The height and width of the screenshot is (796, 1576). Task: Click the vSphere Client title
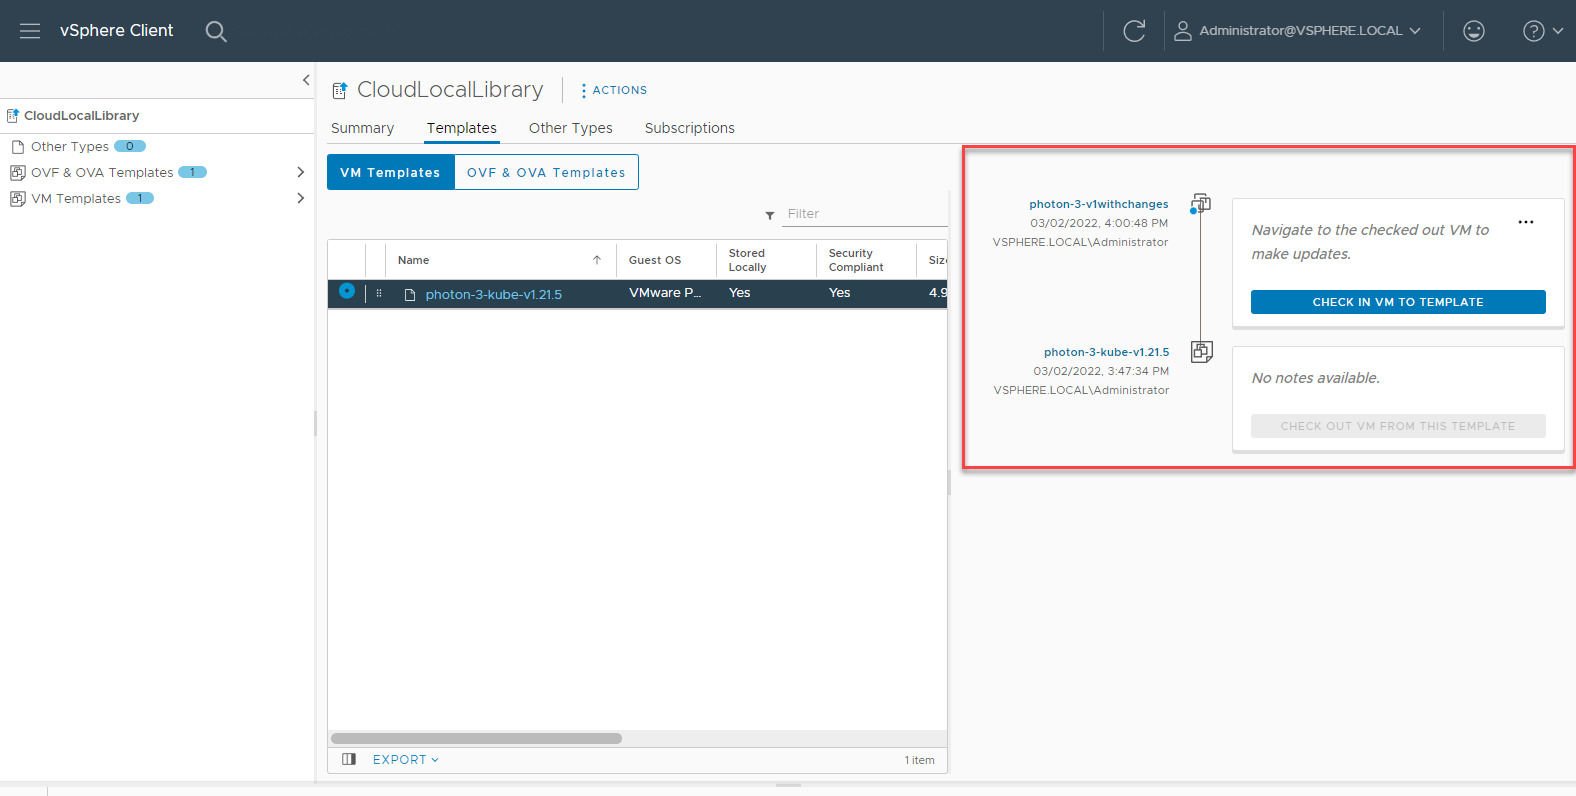(117, 31)
